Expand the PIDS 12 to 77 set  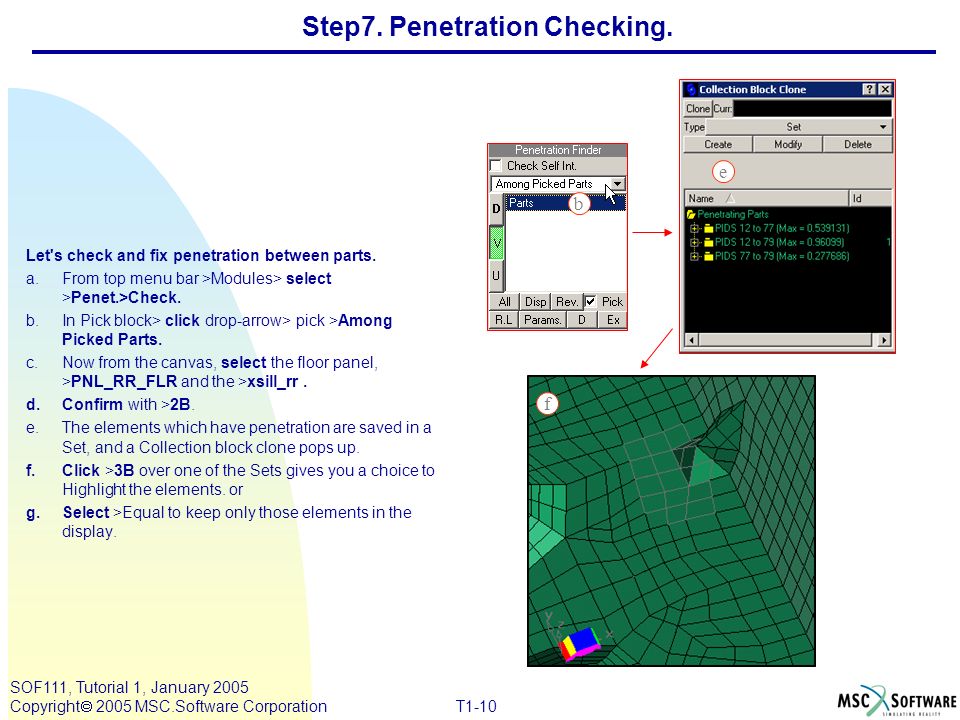pos(694,228)
